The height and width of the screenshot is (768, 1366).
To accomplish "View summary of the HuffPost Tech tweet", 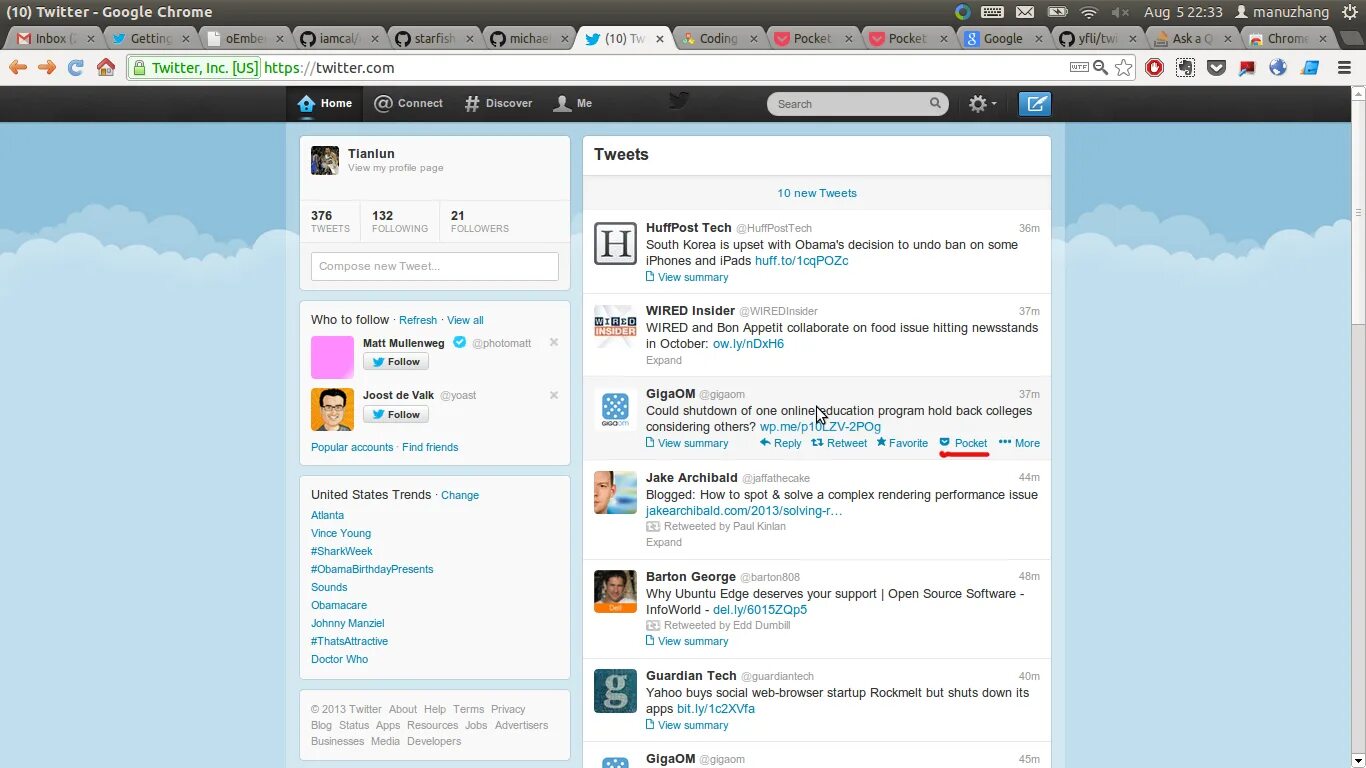I will 687,277.
